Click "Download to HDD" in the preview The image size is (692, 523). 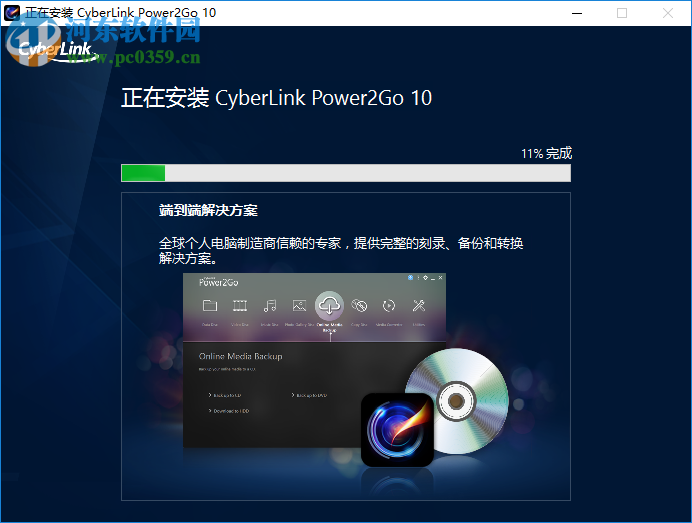click(229, 411)
